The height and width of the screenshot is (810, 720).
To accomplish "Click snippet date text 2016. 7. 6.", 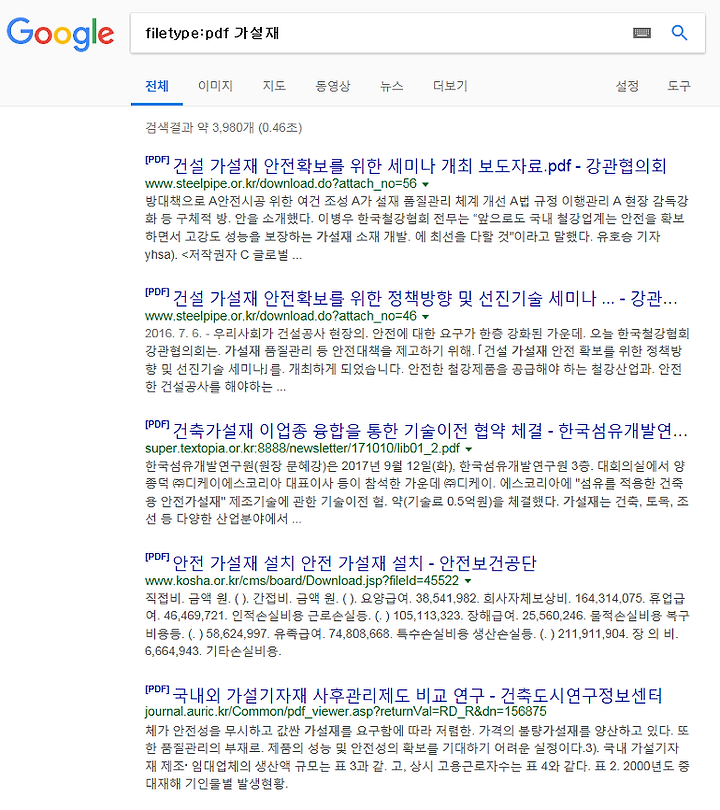I will pos(173,334).
